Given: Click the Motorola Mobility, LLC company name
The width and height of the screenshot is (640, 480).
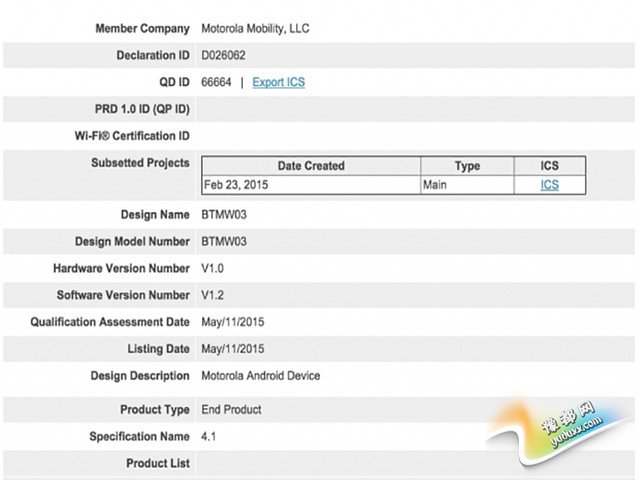Looking at the screenshot, I should [256, 28].
